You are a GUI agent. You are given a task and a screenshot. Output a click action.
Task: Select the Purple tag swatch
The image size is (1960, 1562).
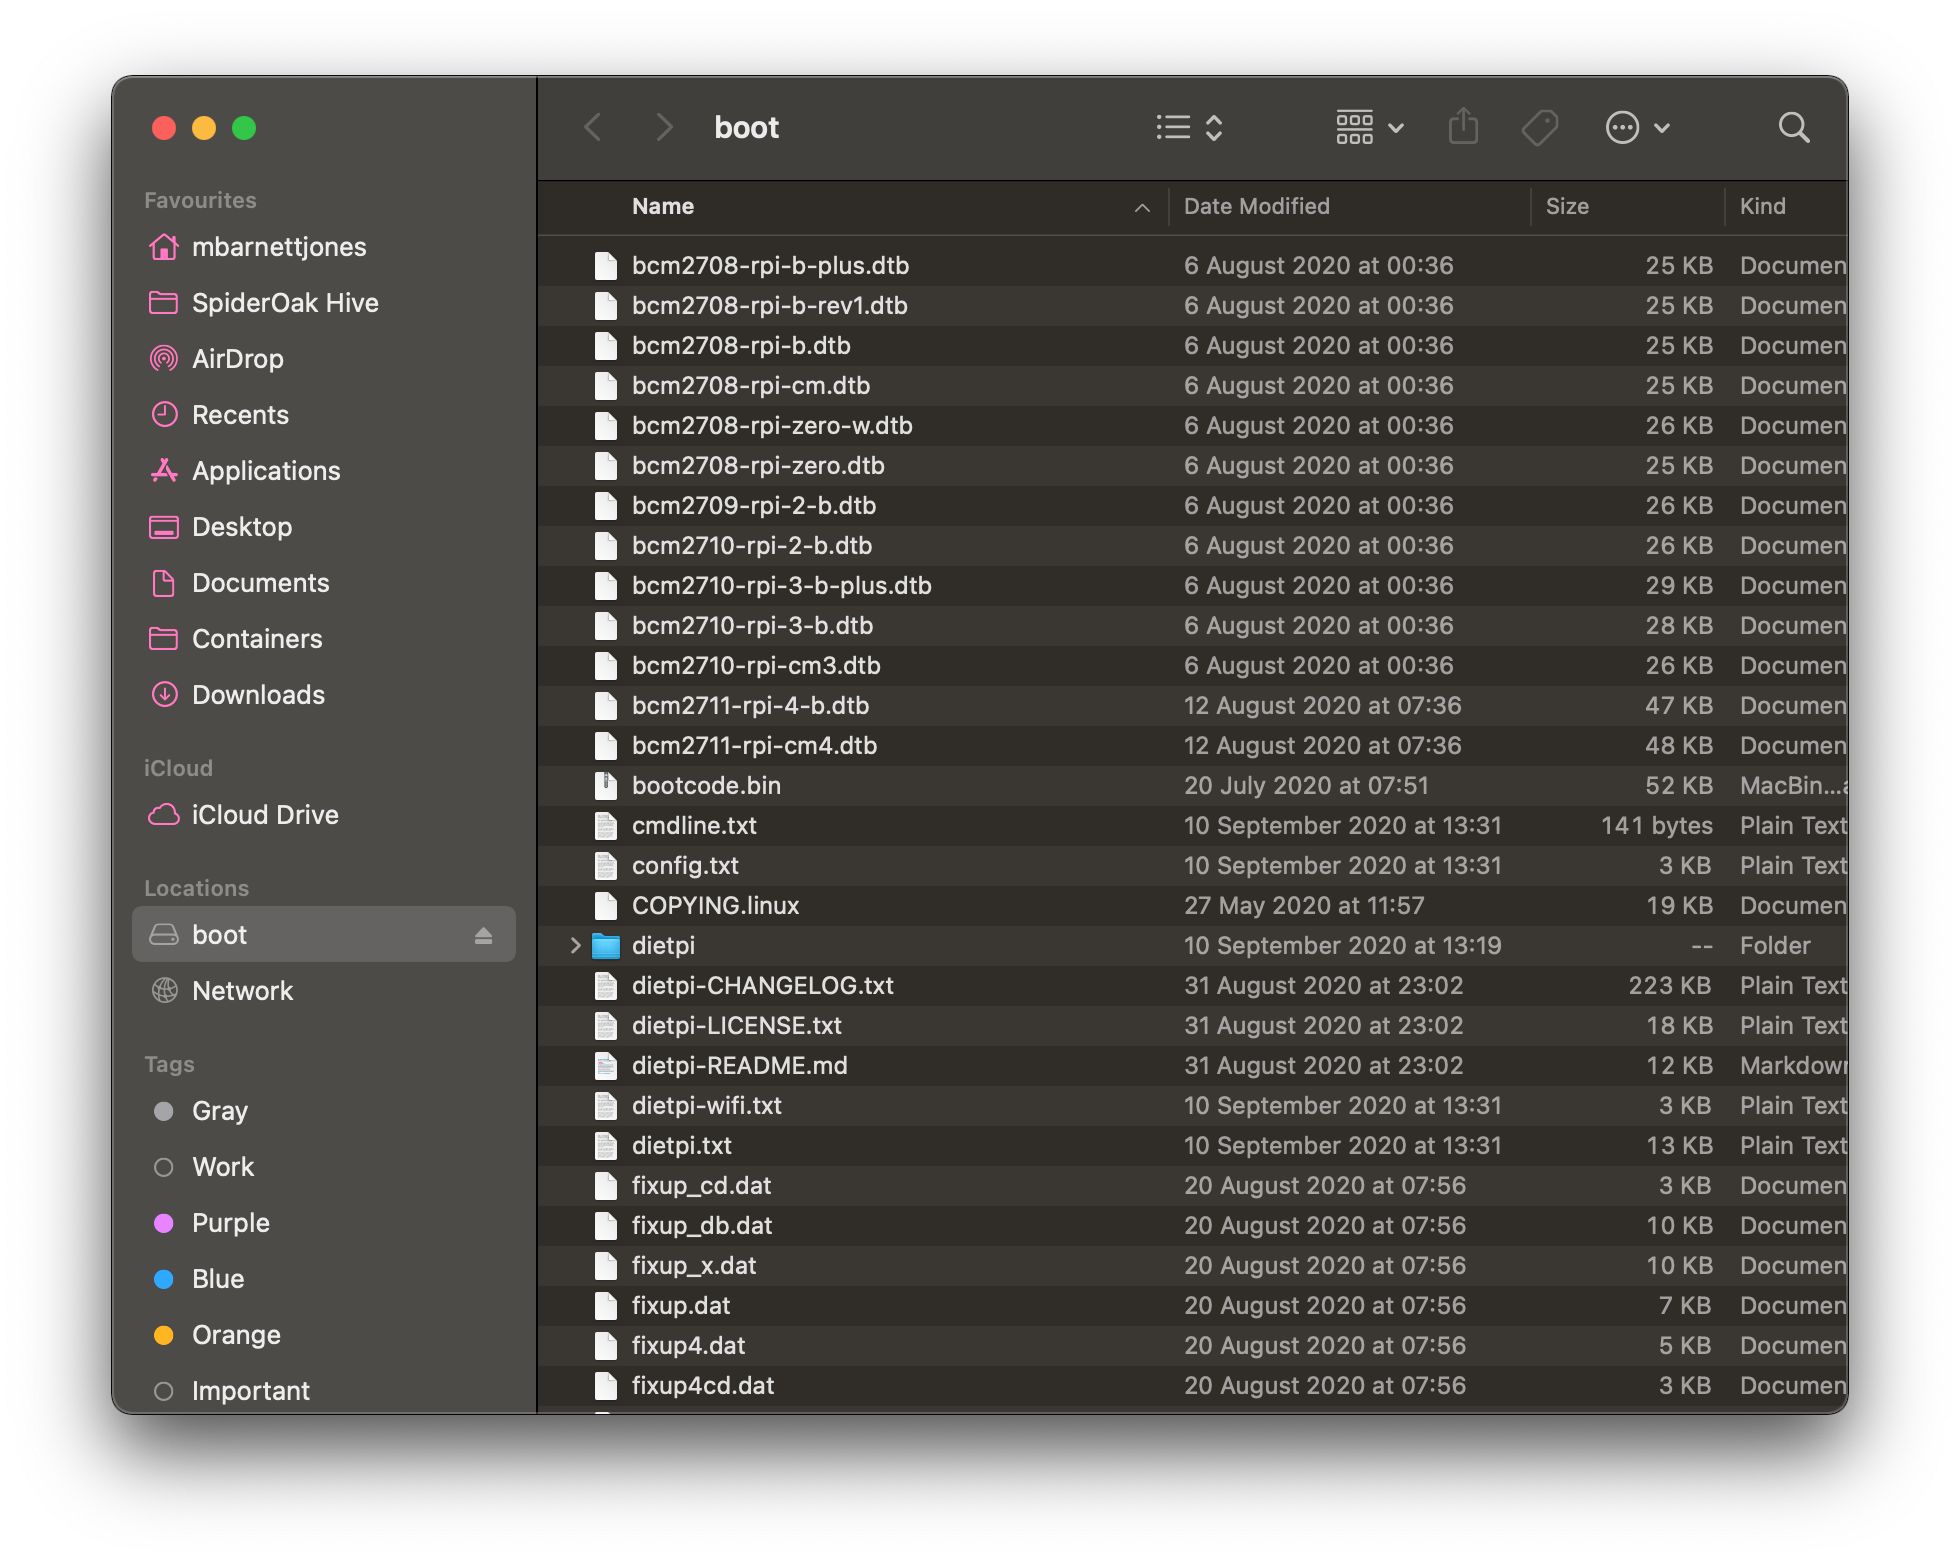point(165,1222)
